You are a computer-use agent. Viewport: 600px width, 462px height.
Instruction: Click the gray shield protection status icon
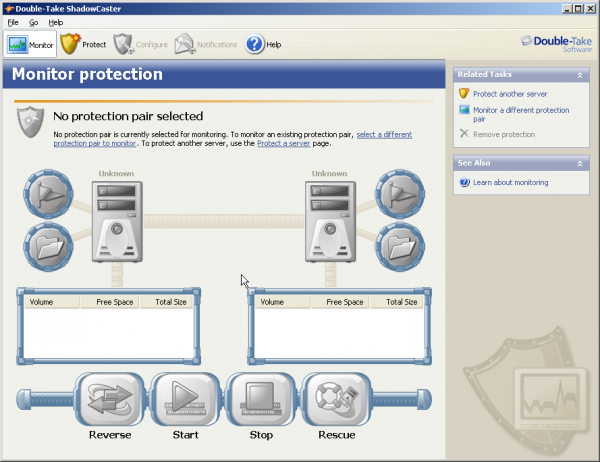pos(30,122)
